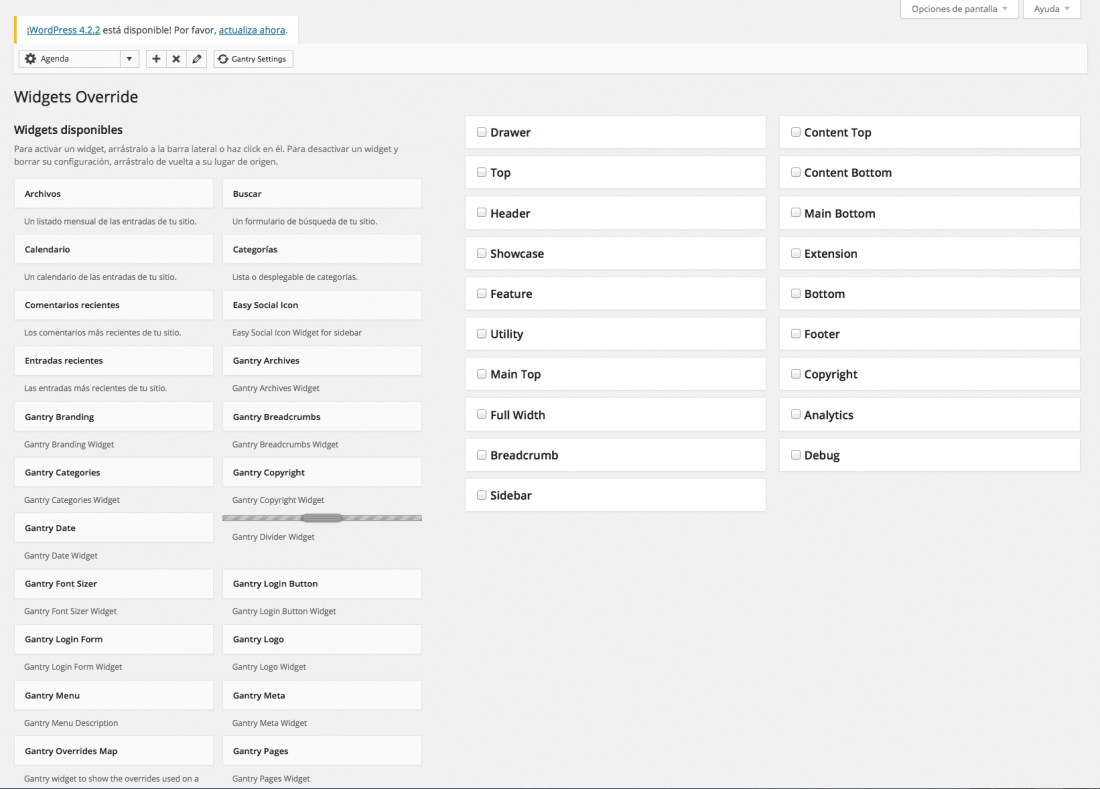The image size is (1100, 789).
Task: Tick the Top position checkbox
Action: click(x=482, y=172)
